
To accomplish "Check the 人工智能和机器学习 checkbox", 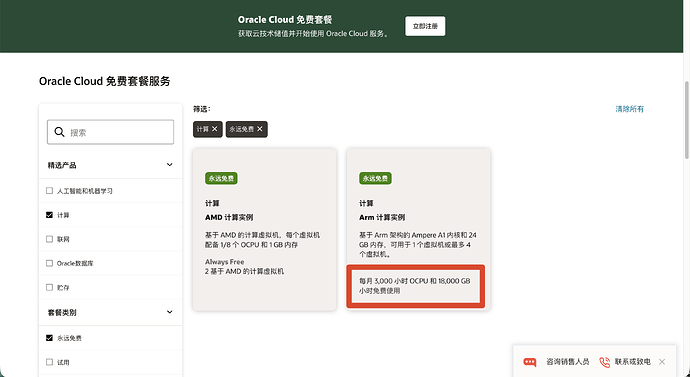I will pos(49,191).
